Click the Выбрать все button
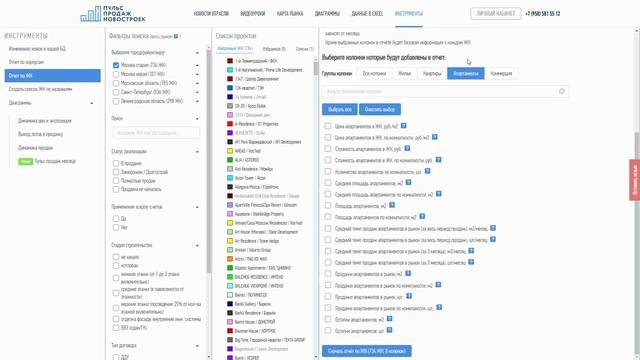 340,109
